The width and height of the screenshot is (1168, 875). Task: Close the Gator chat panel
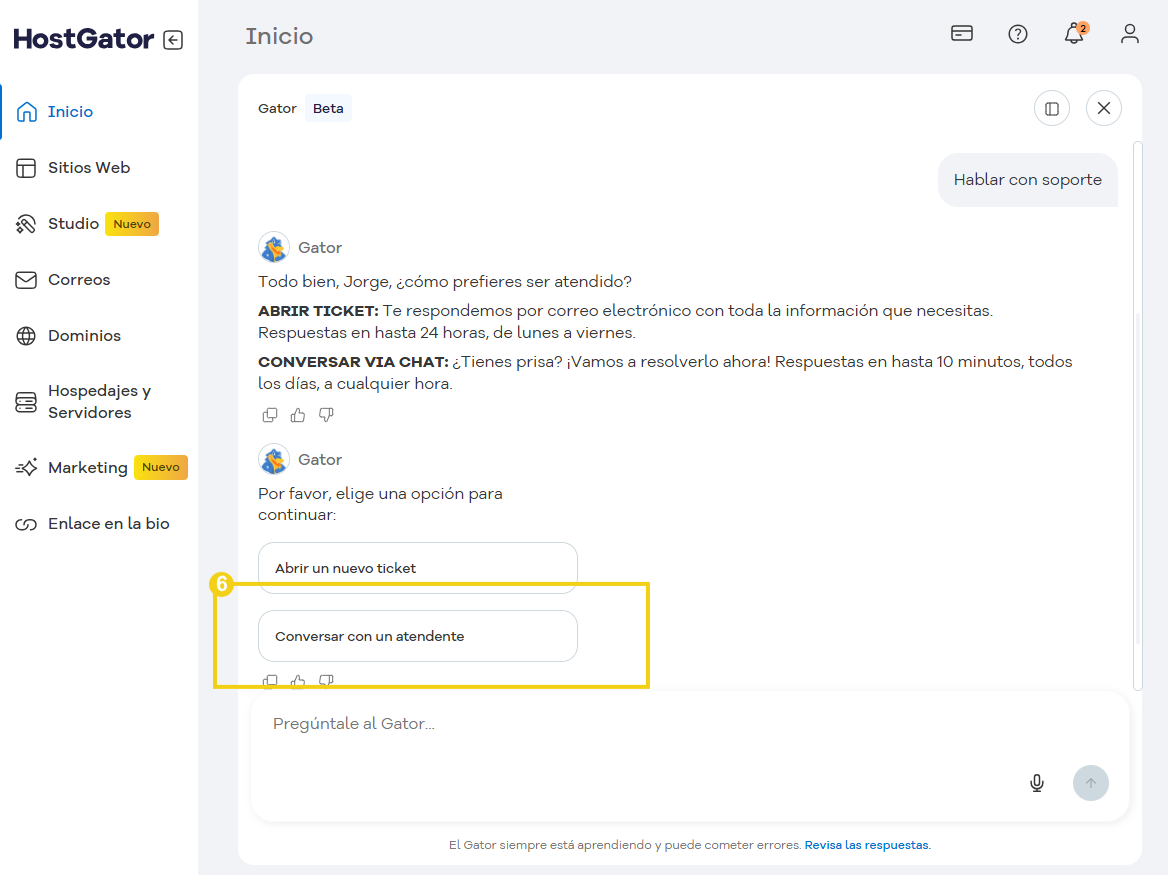click(1104, 108)
